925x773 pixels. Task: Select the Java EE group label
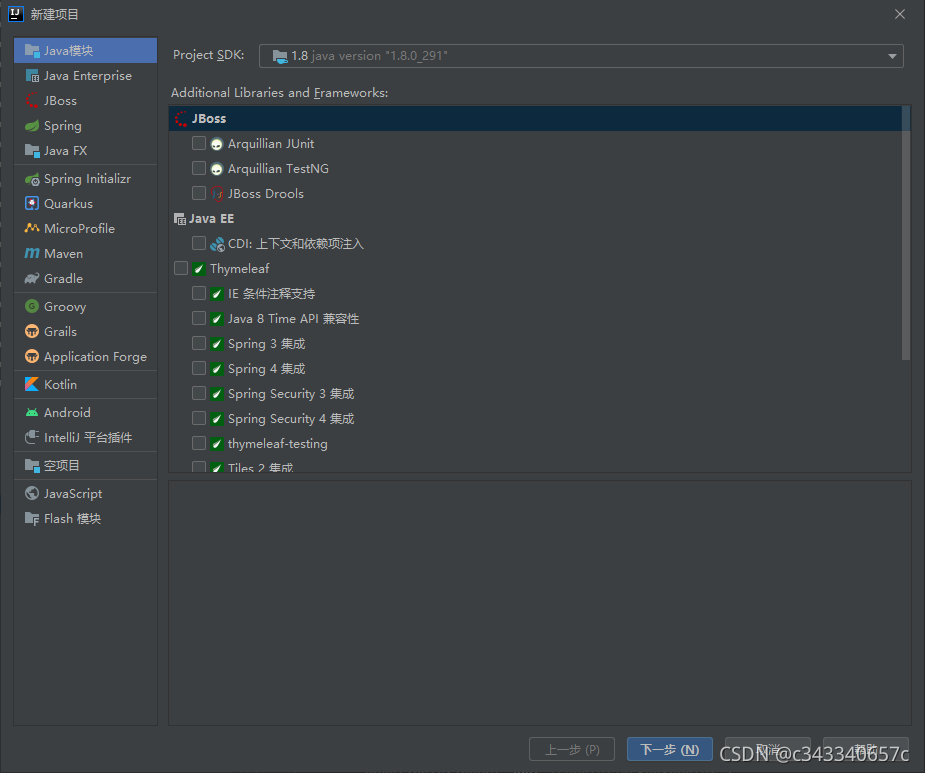(x=211, y=219)
